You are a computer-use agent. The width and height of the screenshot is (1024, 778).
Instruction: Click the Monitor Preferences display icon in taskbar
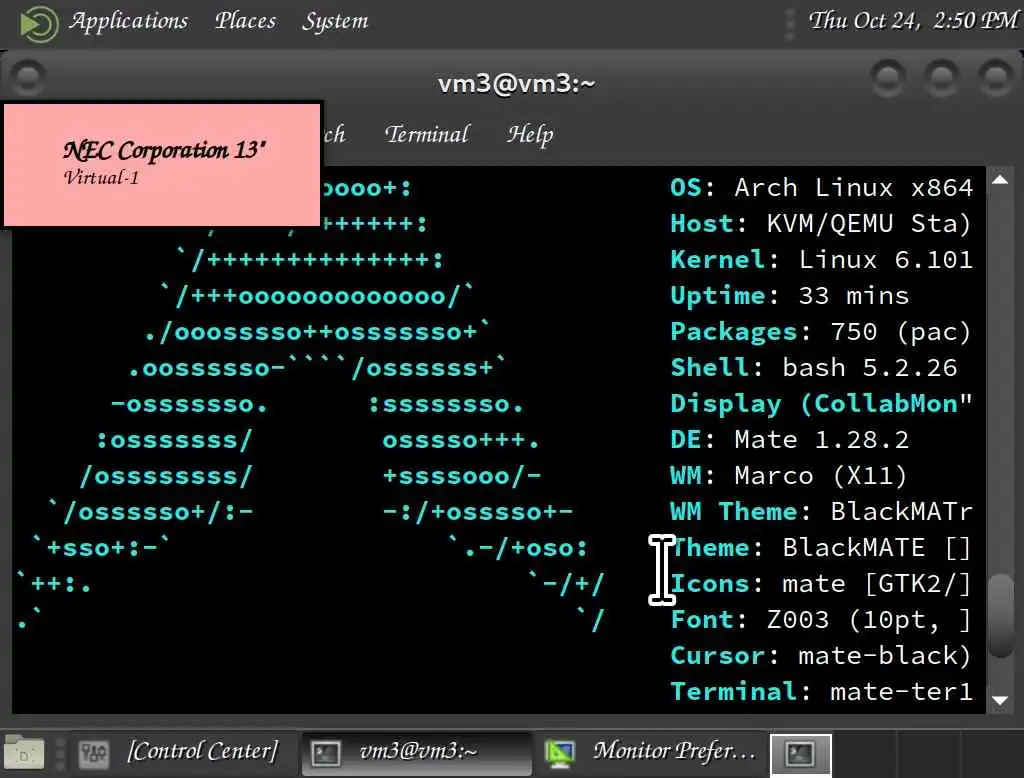click(560, 753)
